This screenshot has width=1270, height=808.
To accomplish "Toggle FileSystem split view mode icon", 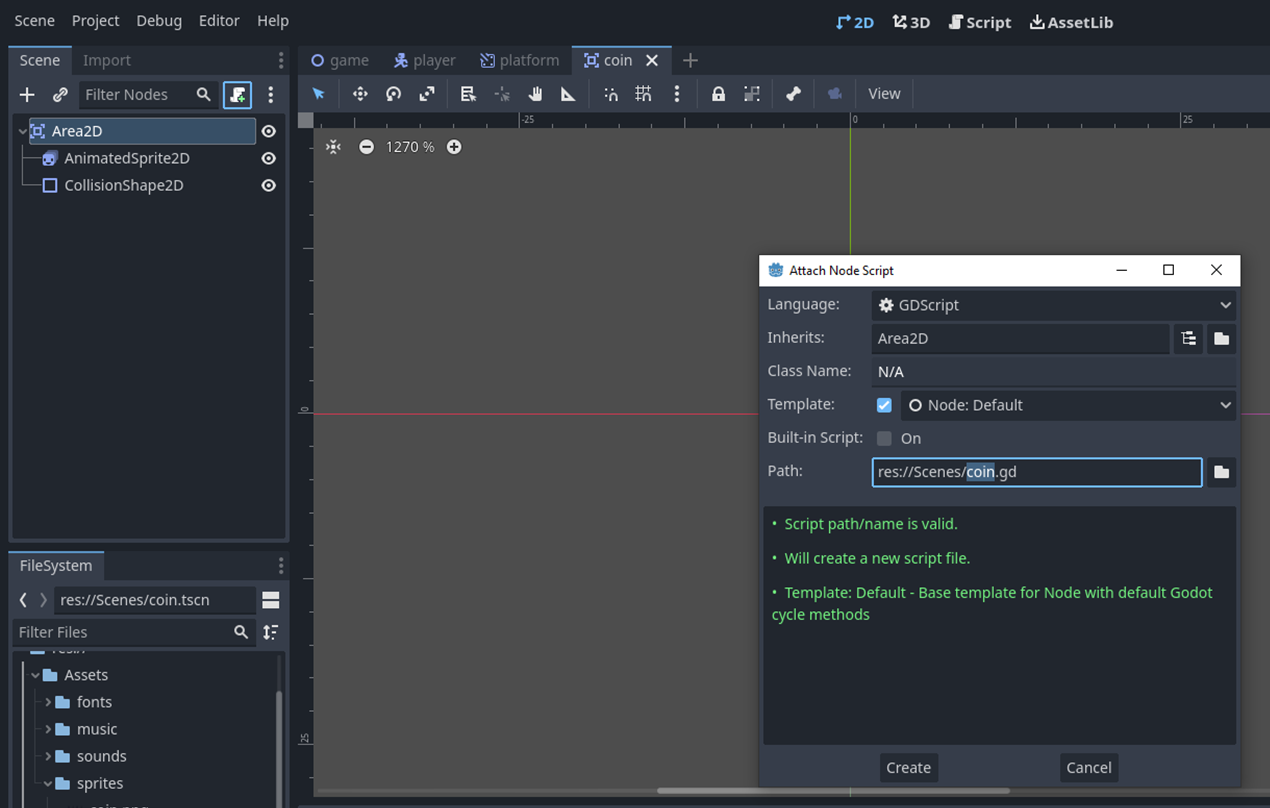I will [270, 600].
